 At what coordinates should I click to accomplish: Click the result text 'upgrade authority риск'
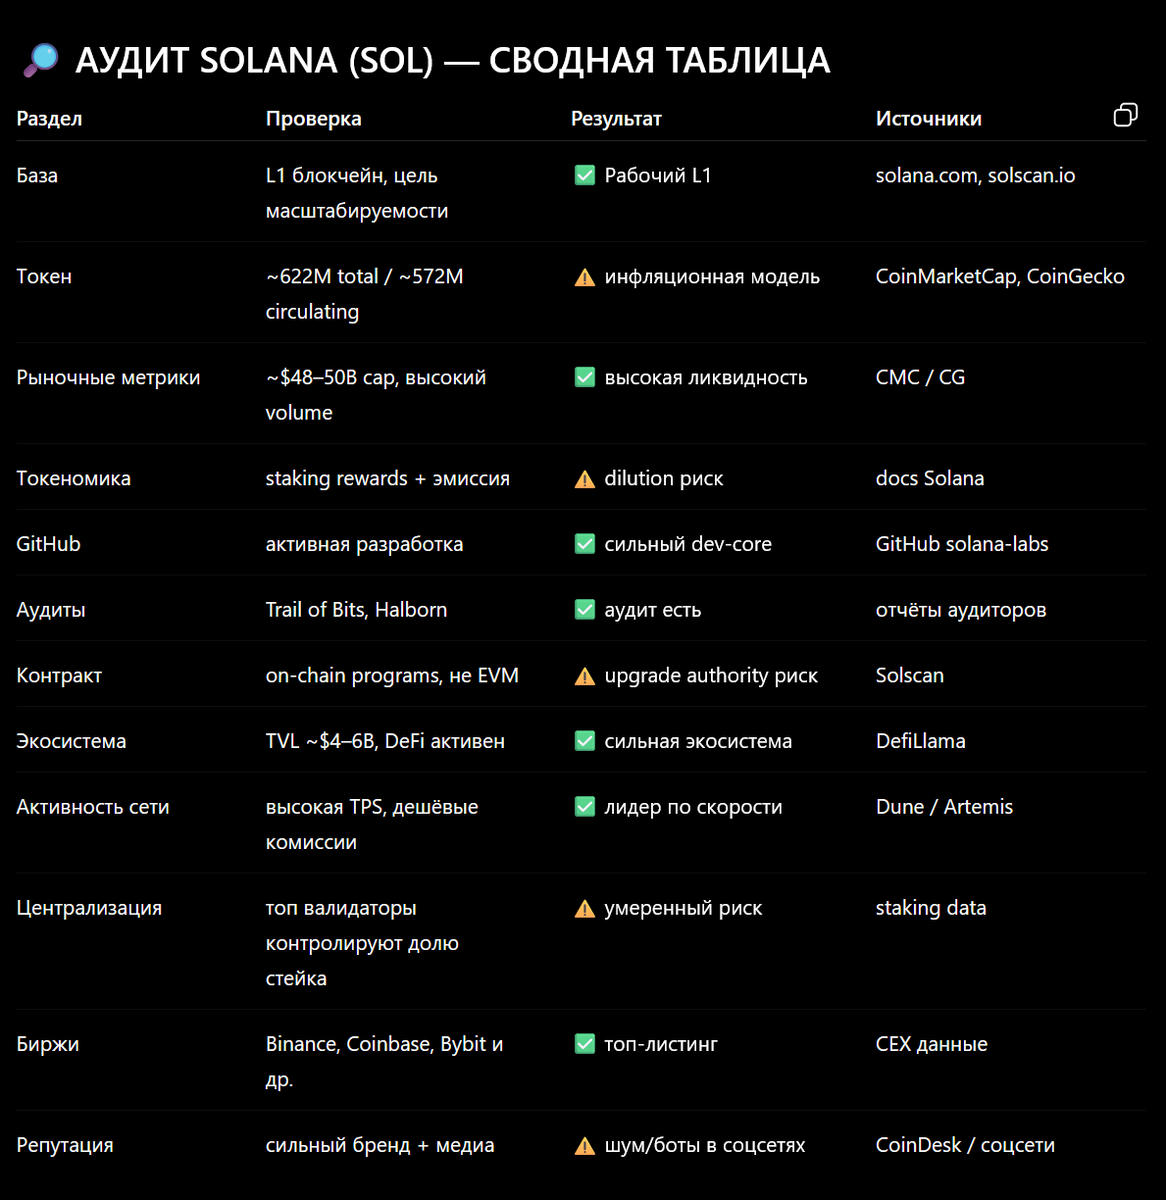[x=711, y=675]
